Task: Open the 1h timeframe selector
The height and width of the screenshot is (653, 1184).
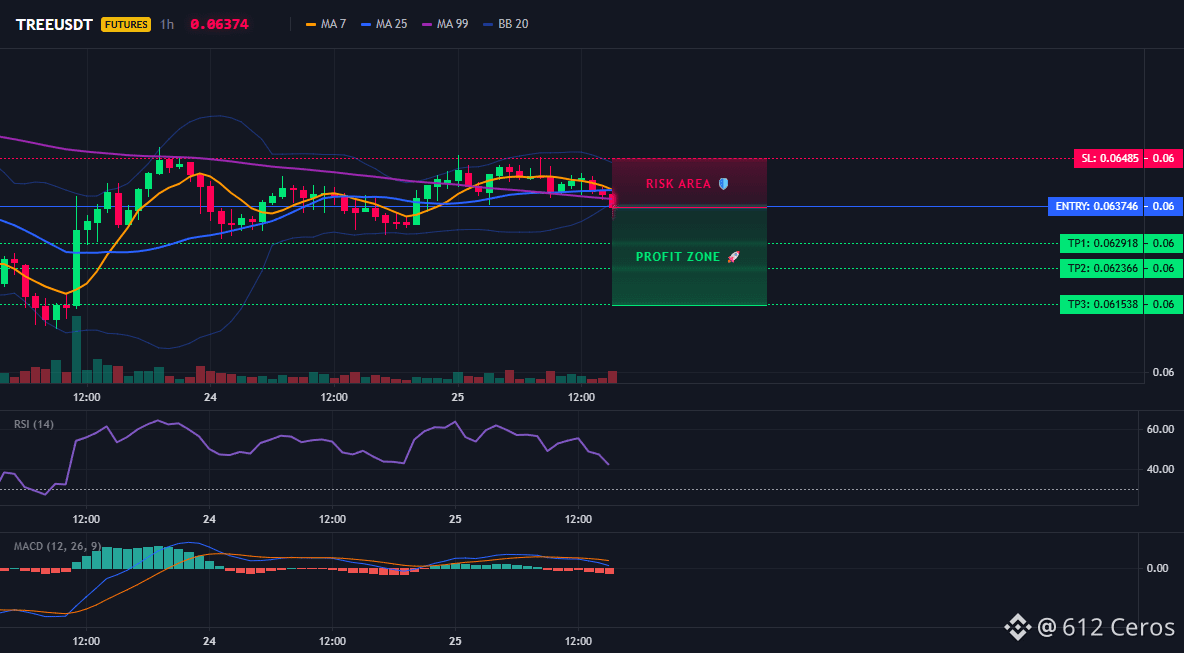Action: [167, 24]
